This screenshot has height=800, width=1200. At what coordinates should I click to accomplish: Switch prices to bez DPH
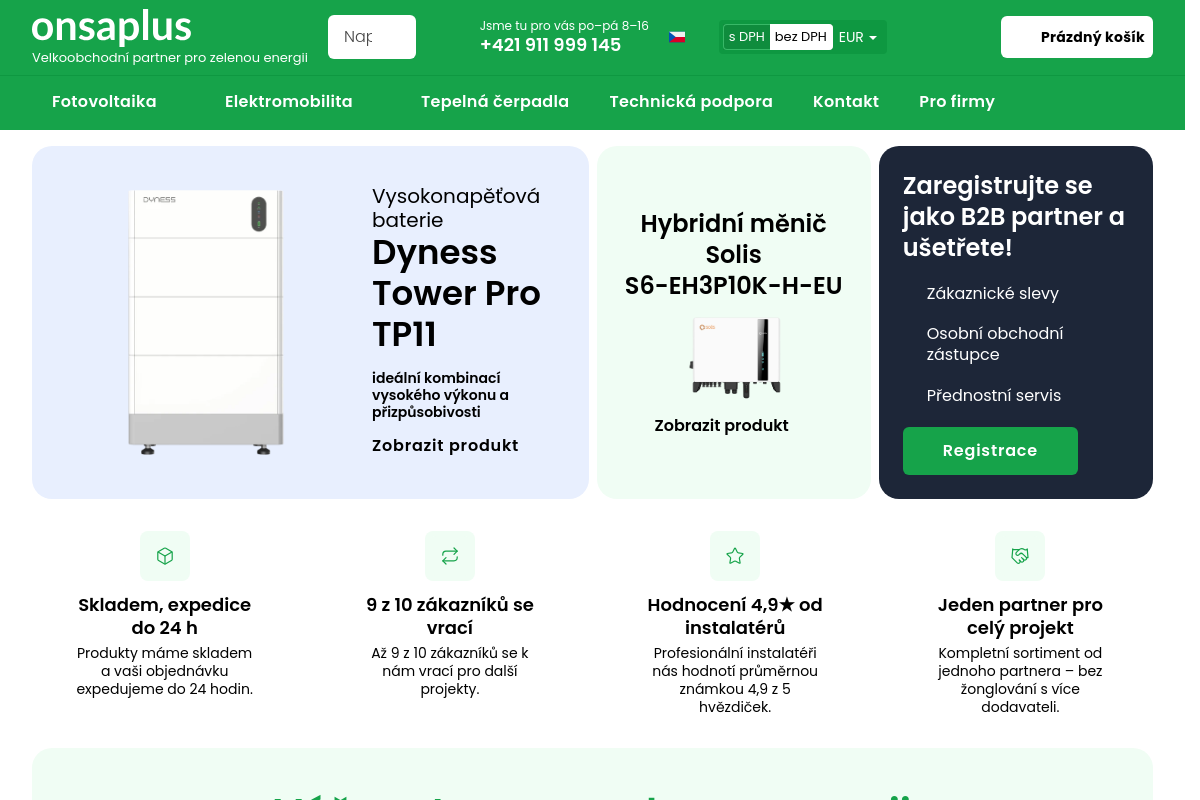[801, 37]
